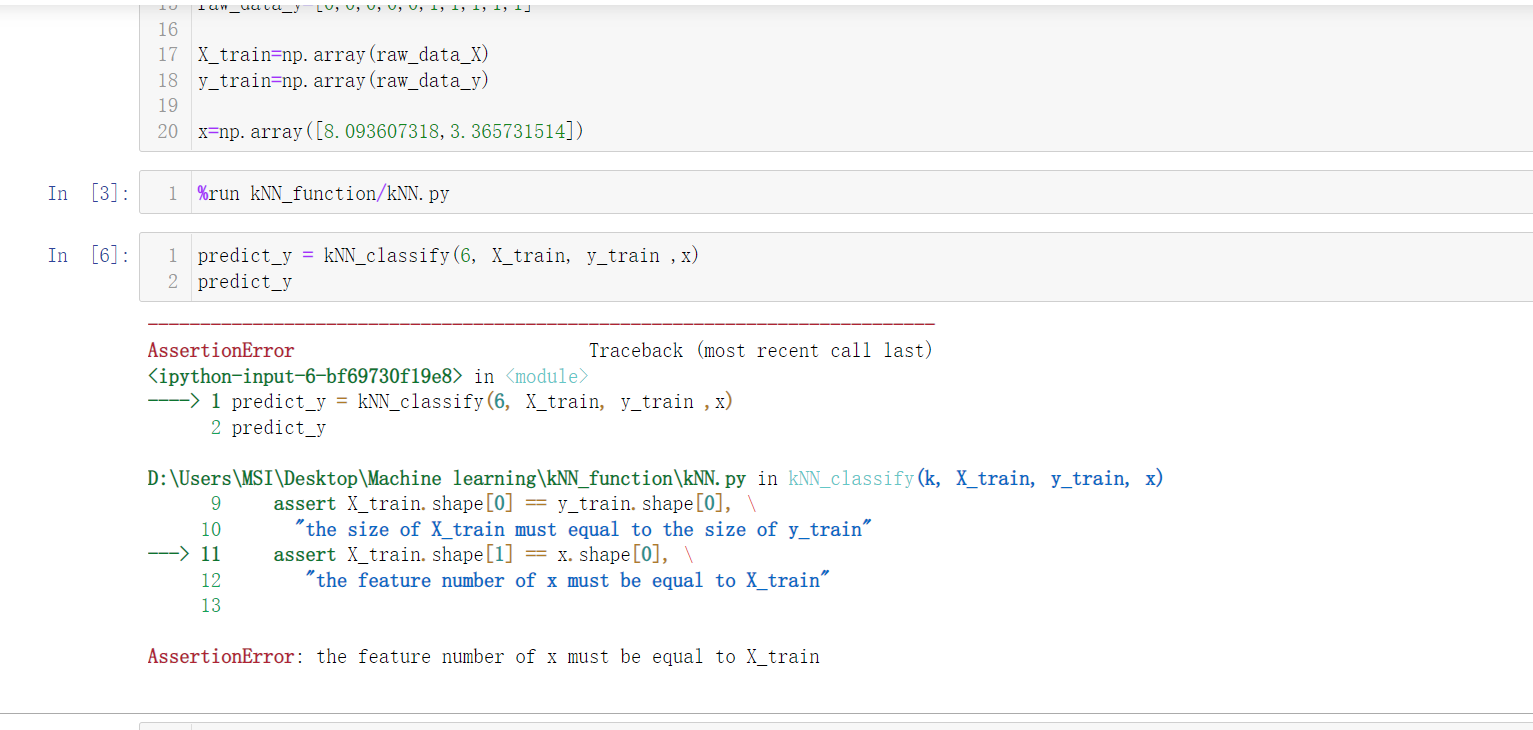The height and width of the screenshot is (730, 1533).
Task: Click the x=np.array([8.093607318,...]) code line
Action: click(x=390, y=131)
